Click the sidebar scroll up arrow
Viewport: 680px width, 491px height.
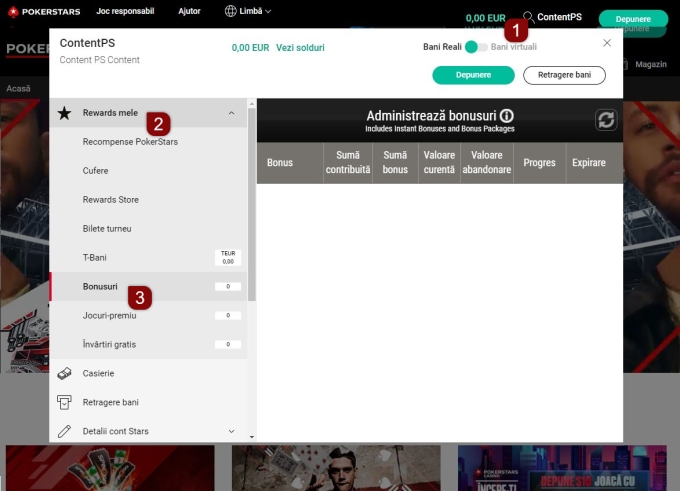click(252, 104)
